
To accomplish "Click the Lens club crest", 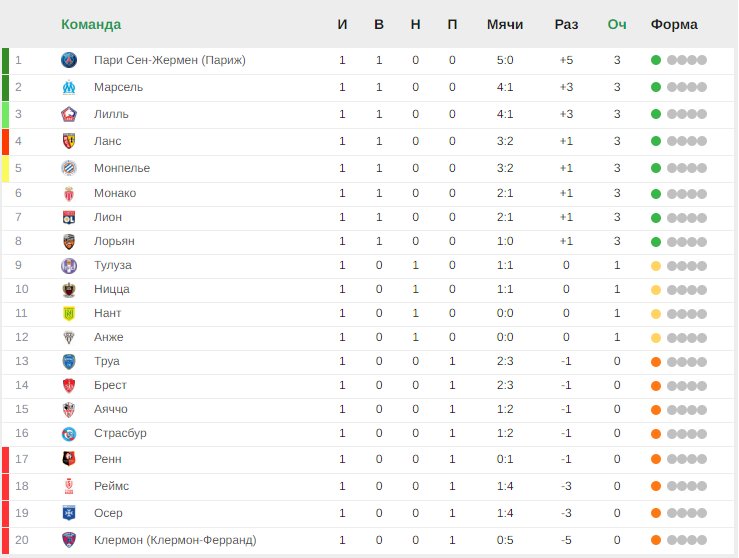I will coord(69,141).
